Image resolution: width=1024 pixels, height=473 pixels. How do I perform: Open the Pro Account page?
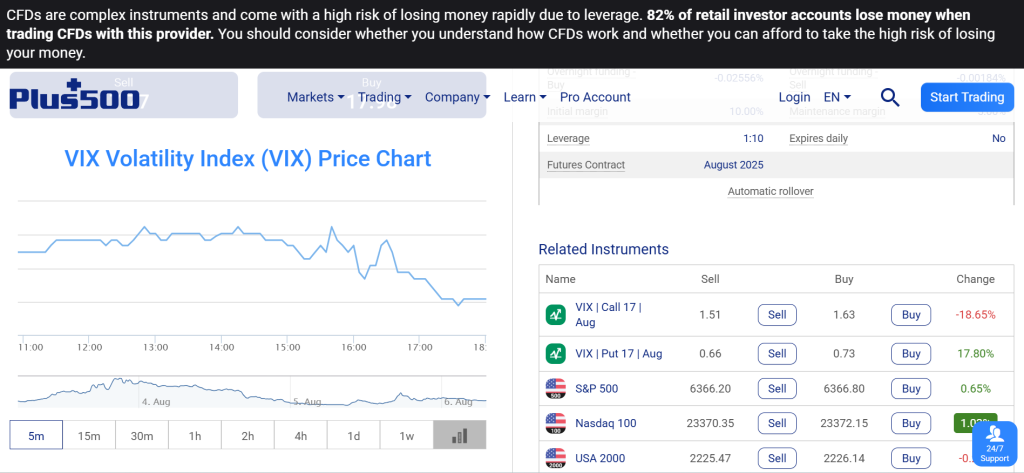[x=596, y=97]
